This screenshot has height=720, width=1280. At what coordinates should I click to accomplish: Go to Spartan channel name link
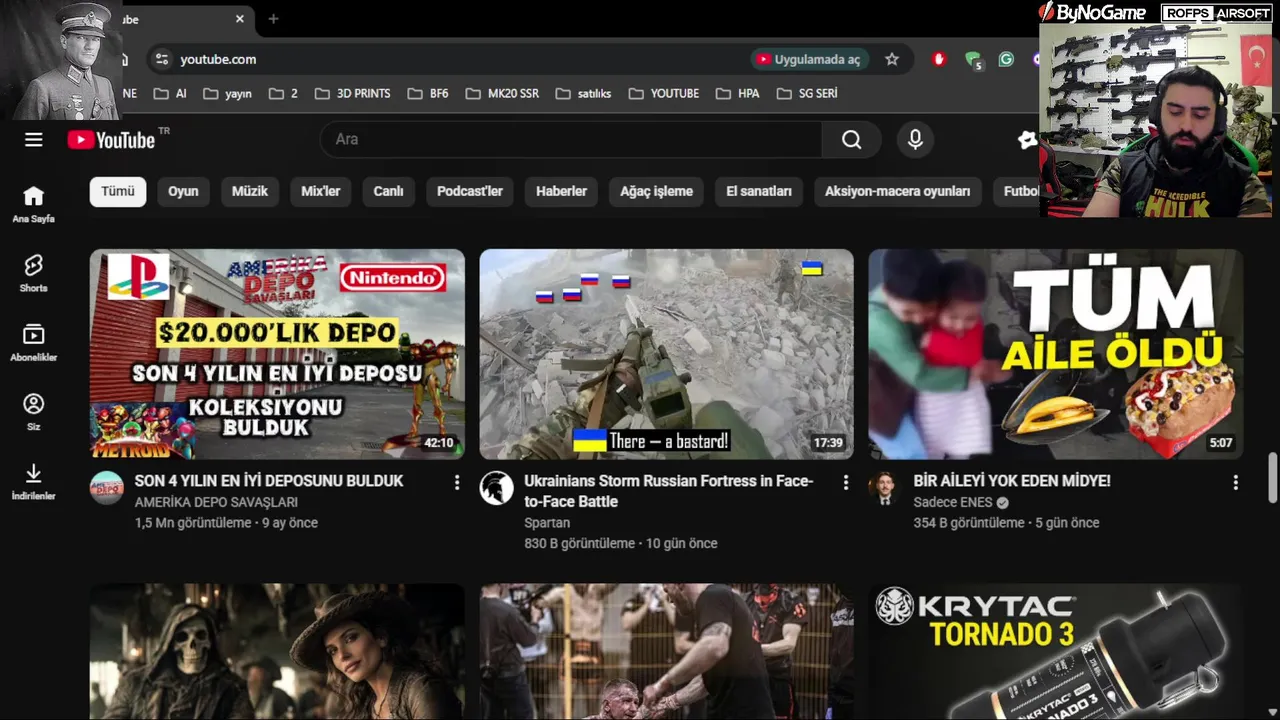547,523
